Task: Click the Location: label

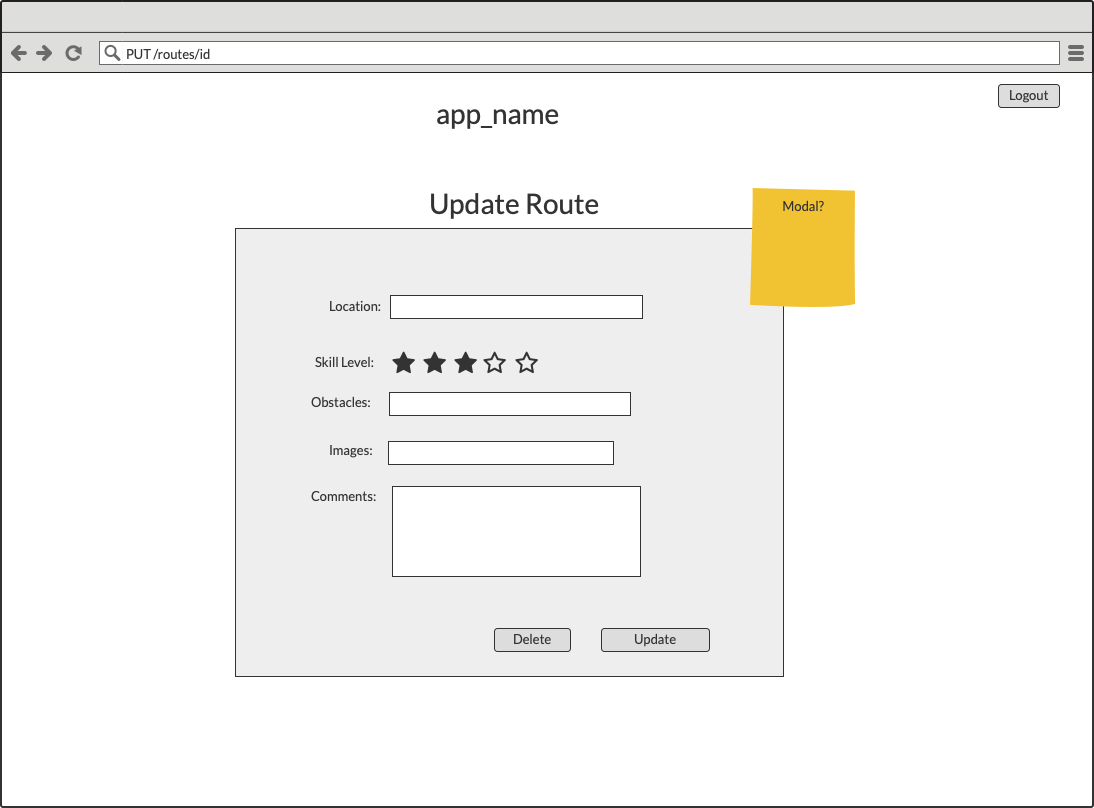Action: (355, 306)
